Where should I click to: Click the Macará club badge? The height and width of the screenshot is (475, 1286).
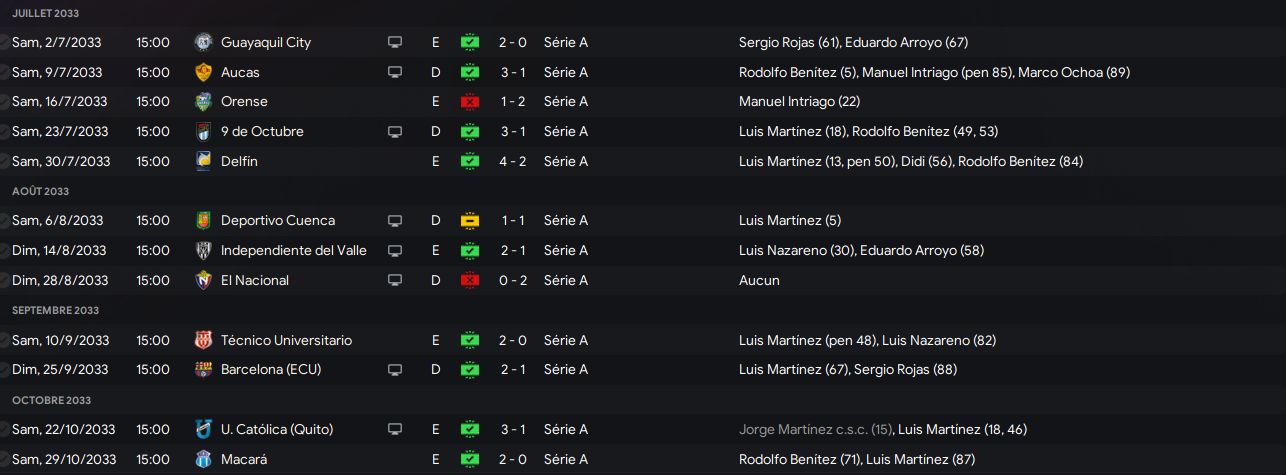[x=203, y=459]
